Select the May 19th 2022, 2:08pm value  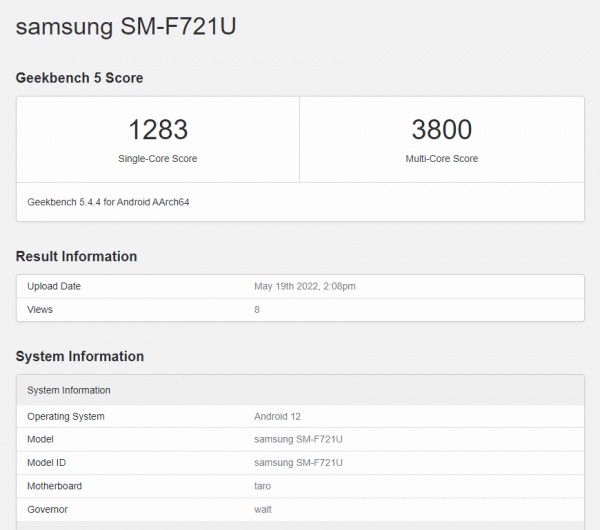305,286
